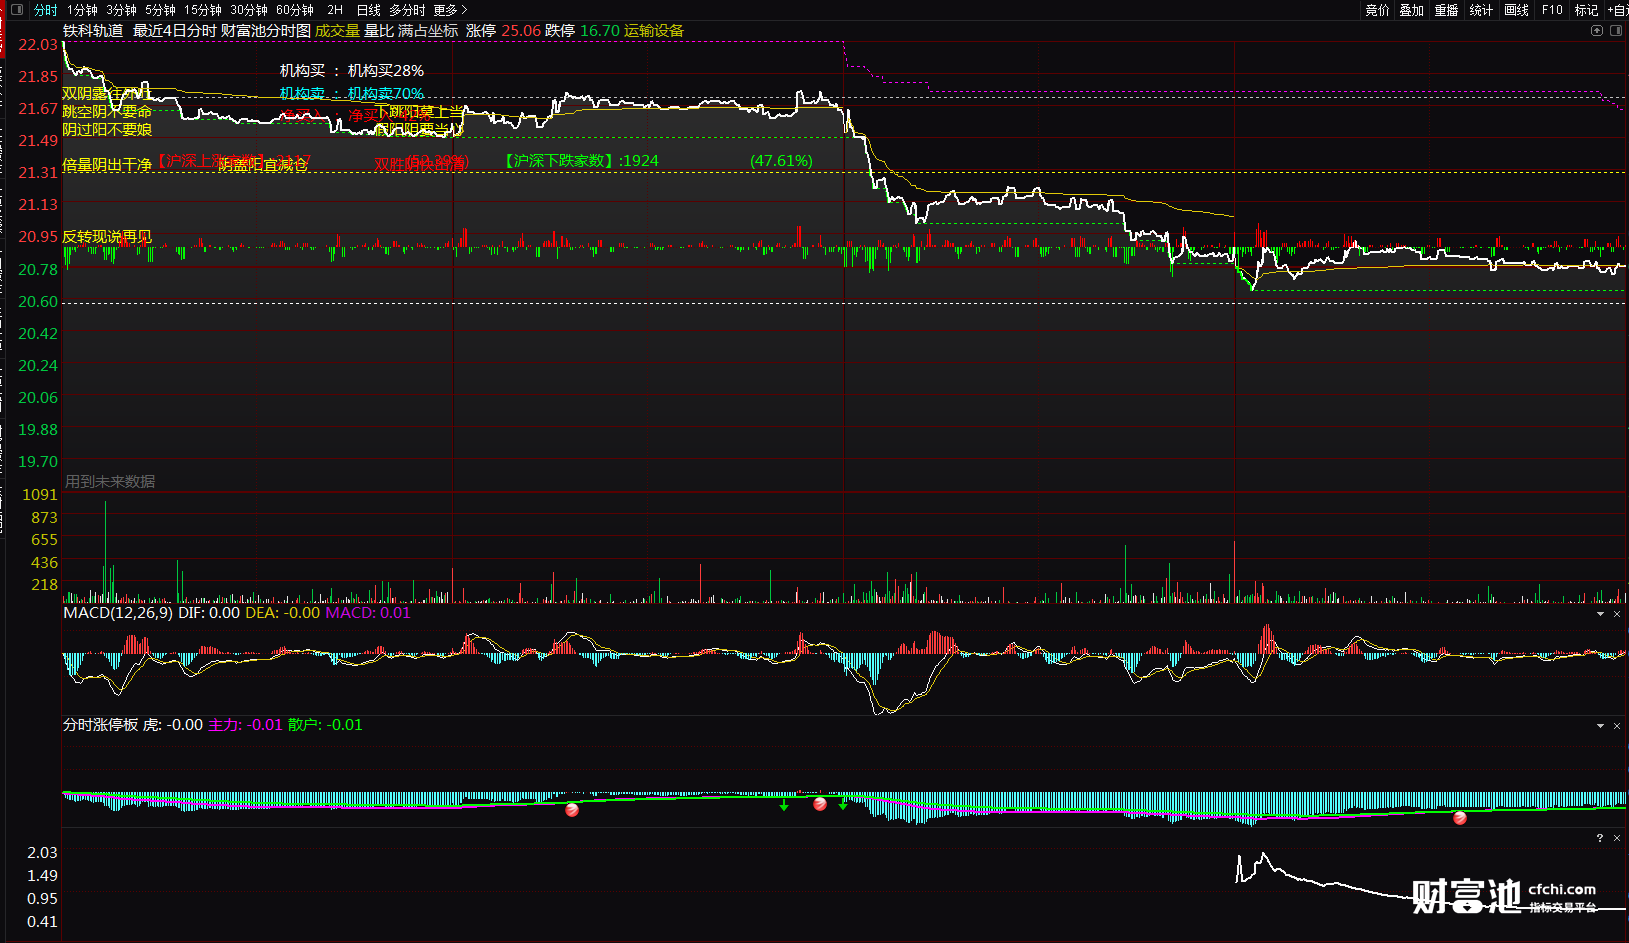Click the stock name 铁科轨道

coord(93,31)
